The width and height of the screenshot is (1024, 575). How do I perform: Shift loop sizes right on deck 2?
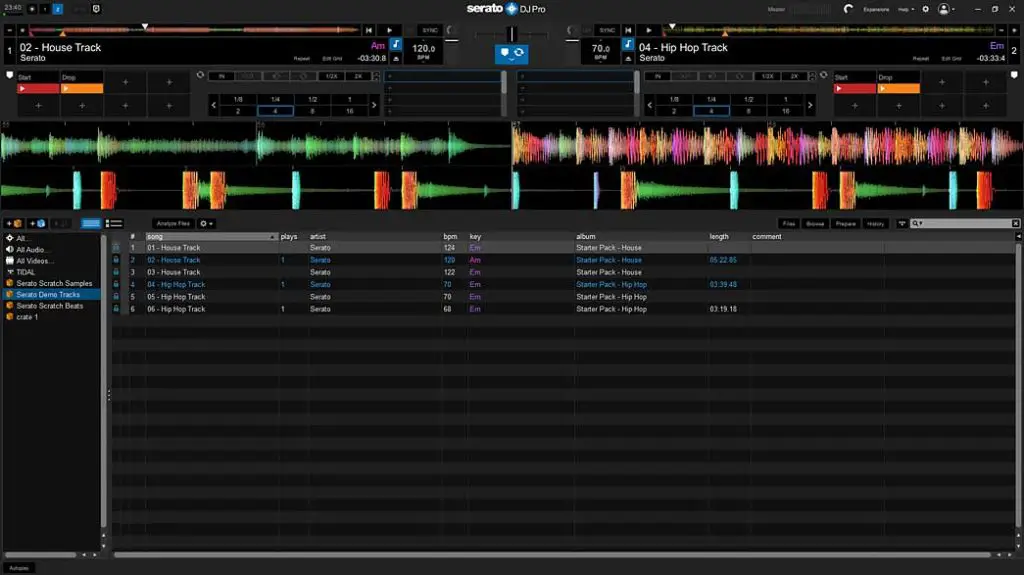coord(810,105)
